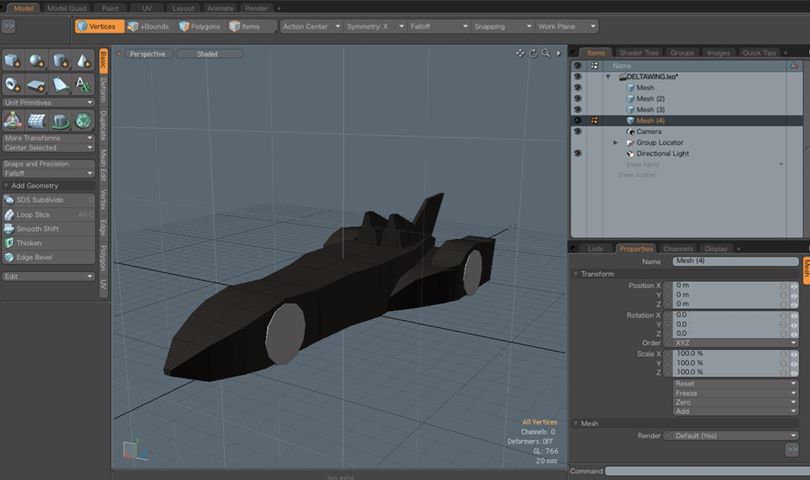Click the Edge Bevel tool

(49, 257)
